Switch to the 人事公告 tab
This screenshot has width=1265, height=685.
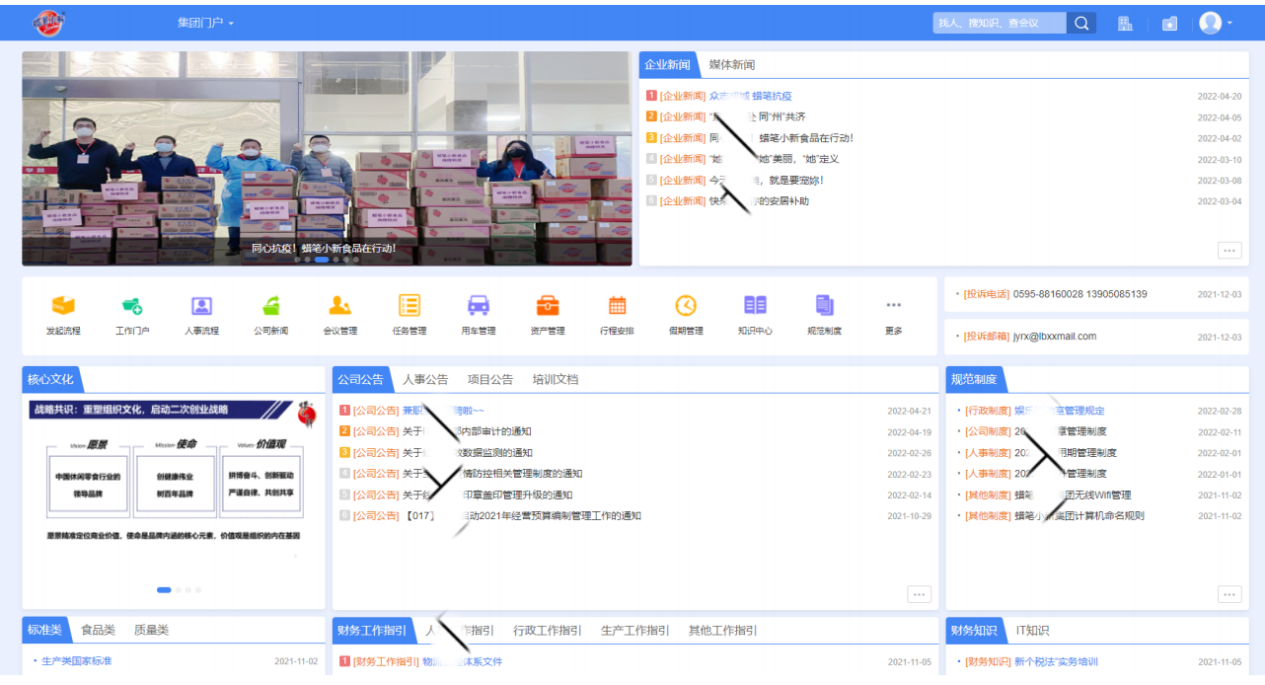[425, 380]
